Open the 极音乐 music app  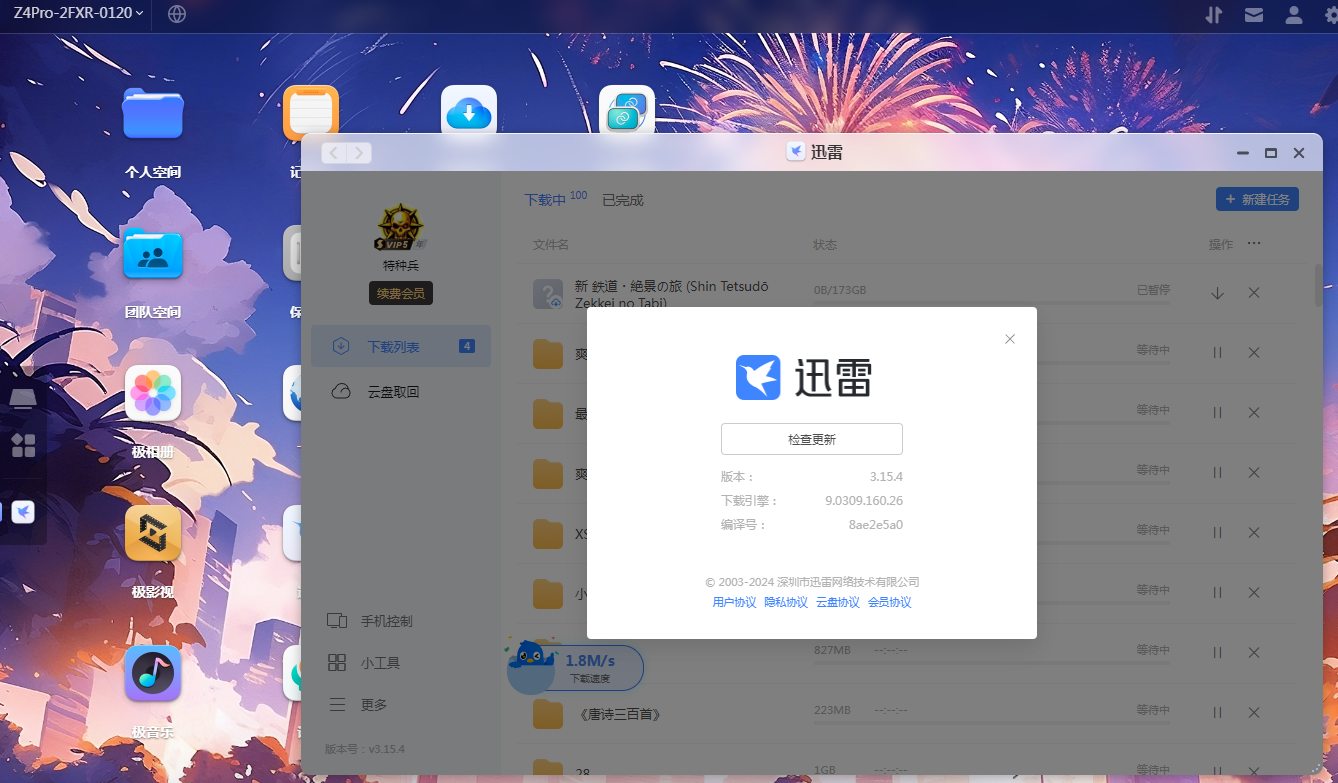[152, 673]
